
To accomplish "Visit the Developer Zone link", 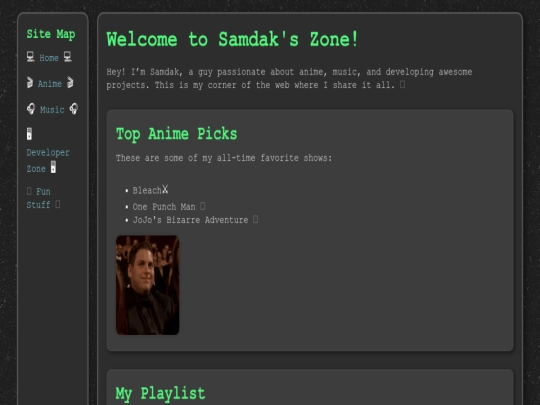I will [x=48, y=160].
